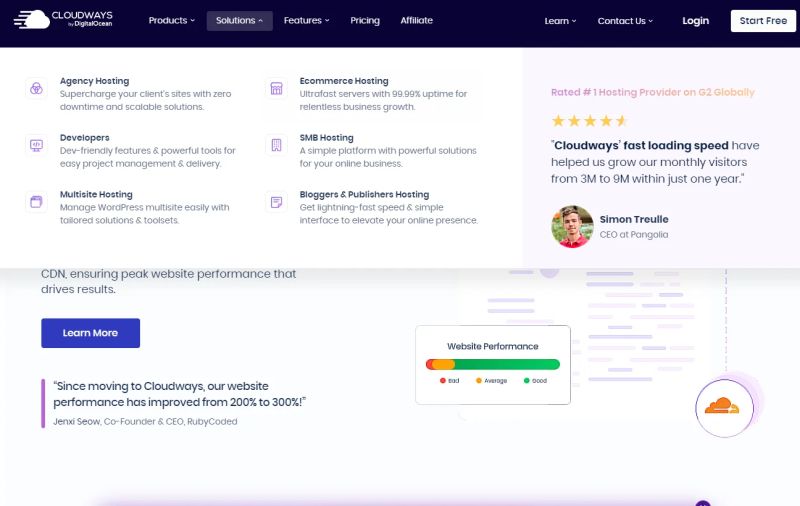Viewport: 800px width, 506px height.
Task: Click the green Good legend dot
Action: 527,381
